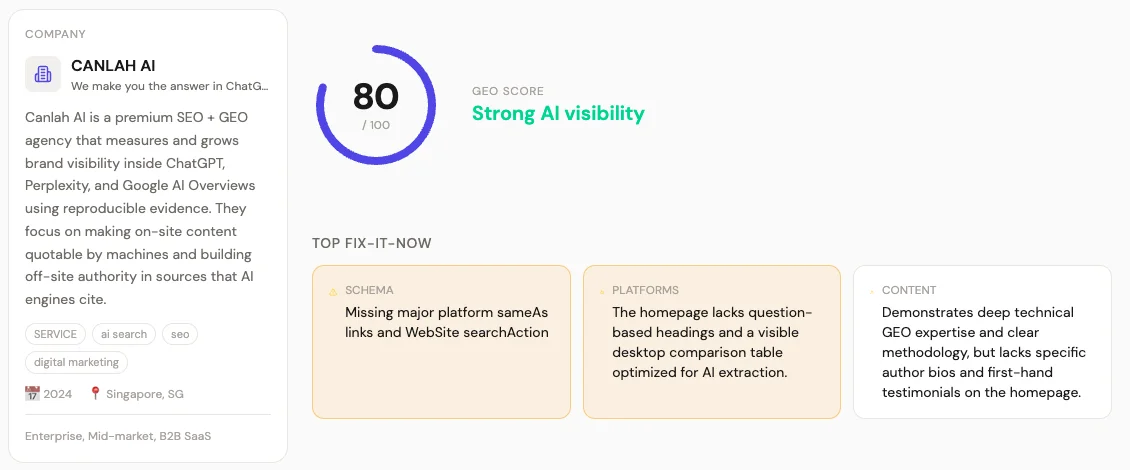Select the SERVICE tag
Image resolution: width=1130 pixels, height=470 pixels.
pyautogui.click(x=55, y=334)
